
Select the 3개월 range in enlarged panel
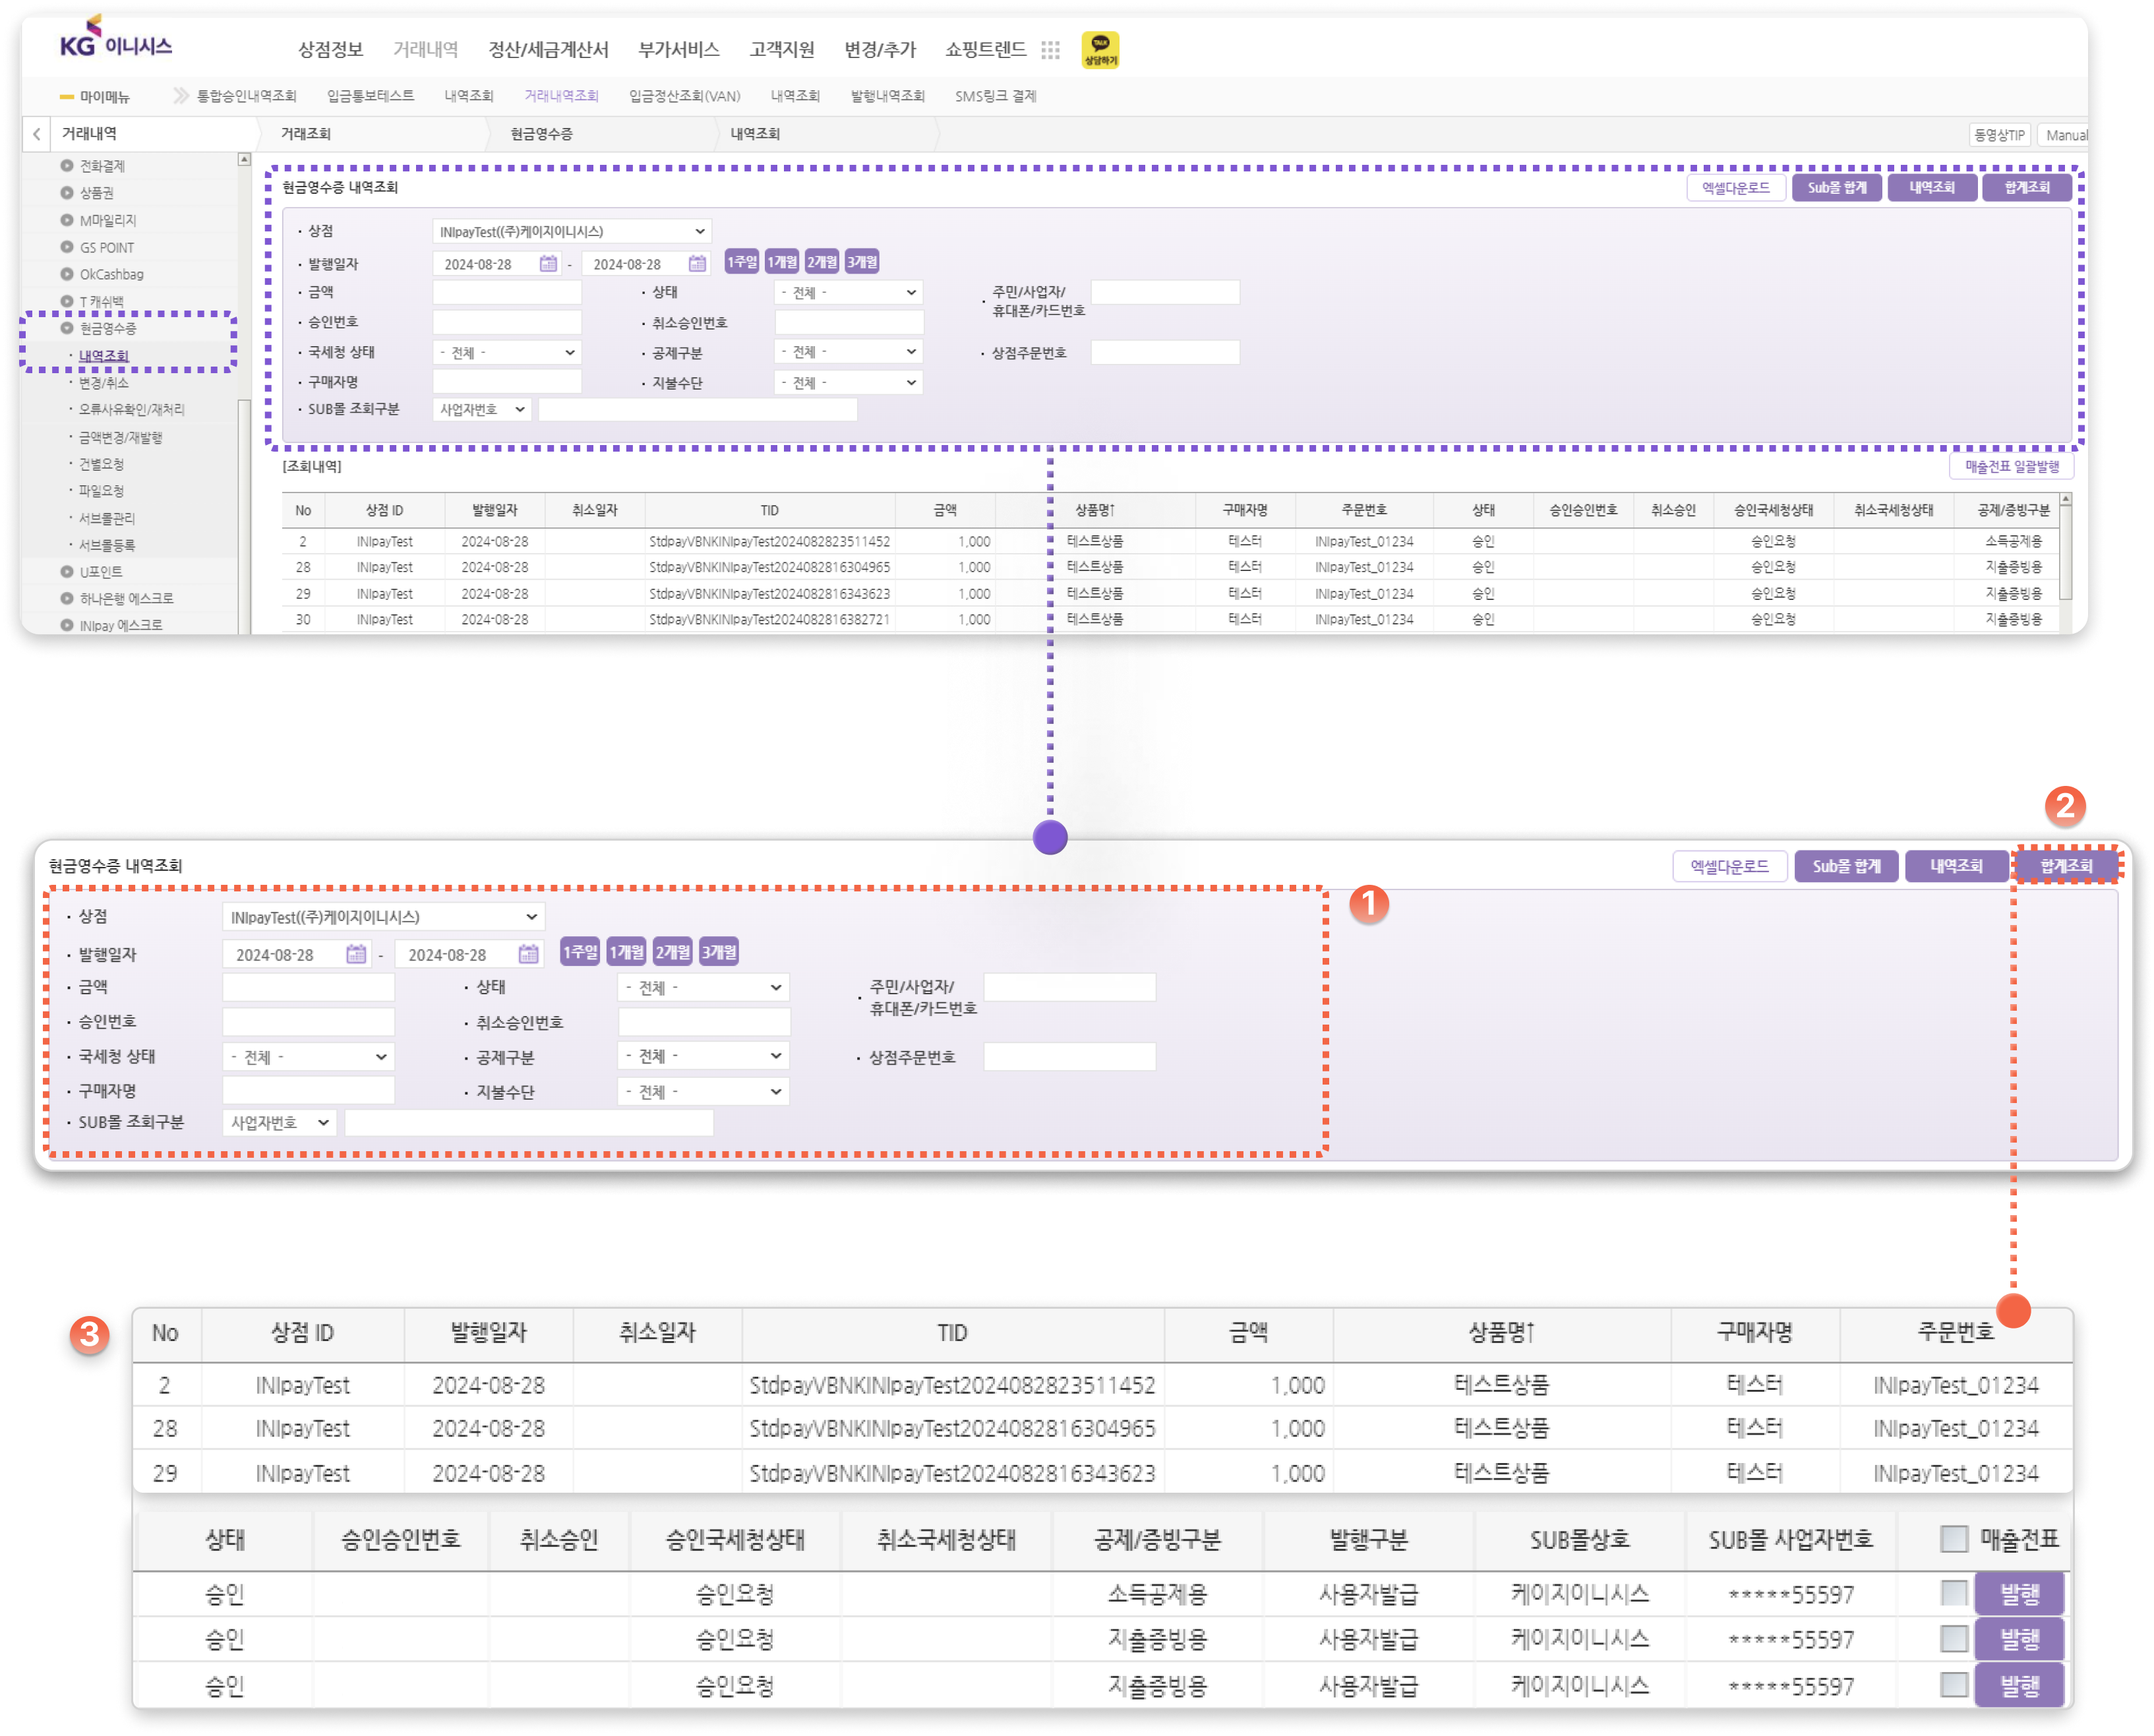click(718, 952)
